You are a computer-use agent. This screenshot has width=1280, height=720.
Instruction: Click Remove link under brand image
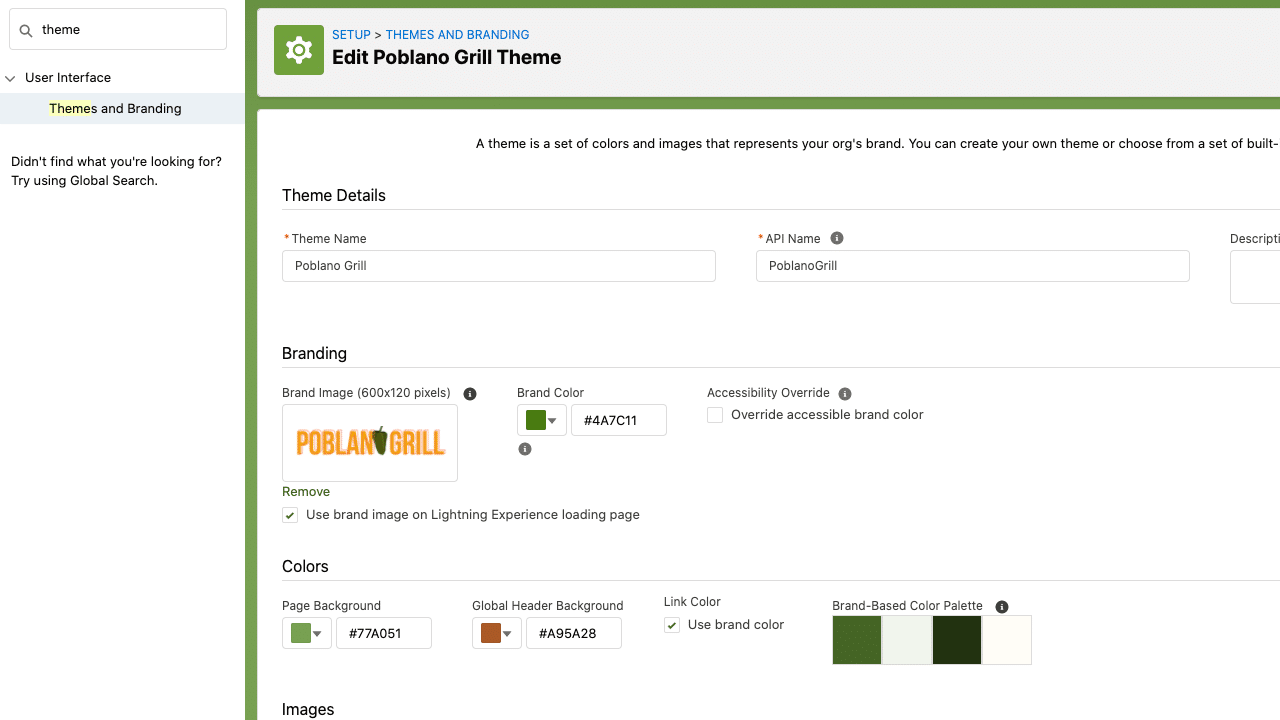pos(306,492)
